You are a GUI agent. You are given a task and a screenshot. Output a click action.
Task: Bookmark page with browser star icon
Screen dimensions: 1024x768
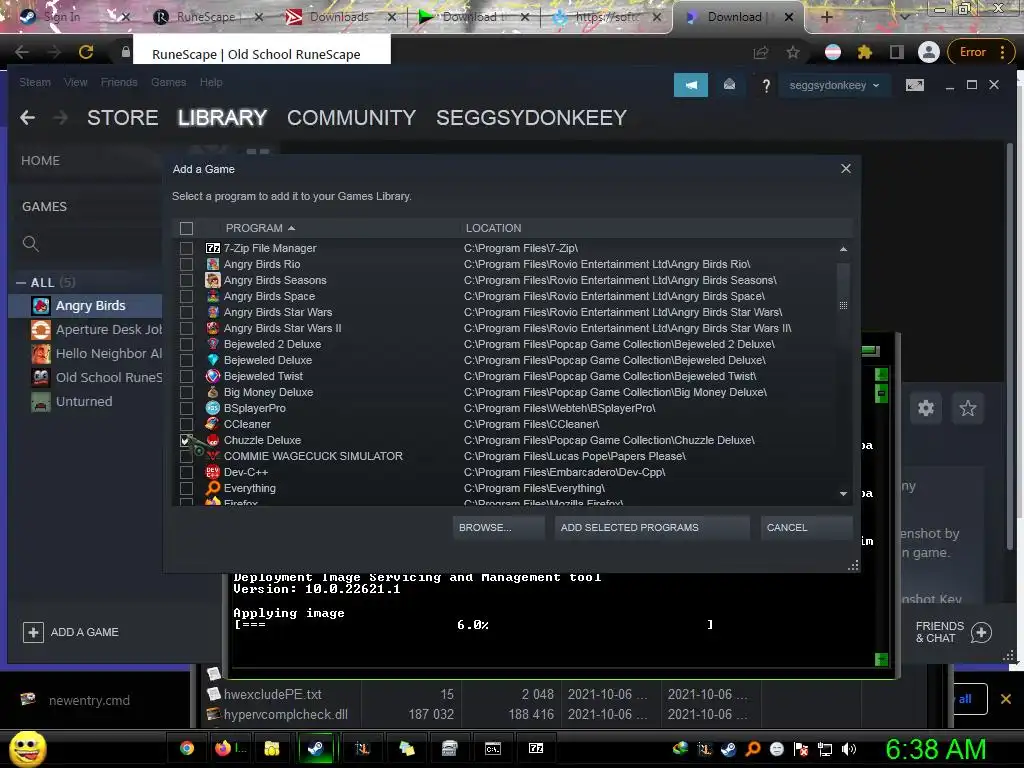793,52
